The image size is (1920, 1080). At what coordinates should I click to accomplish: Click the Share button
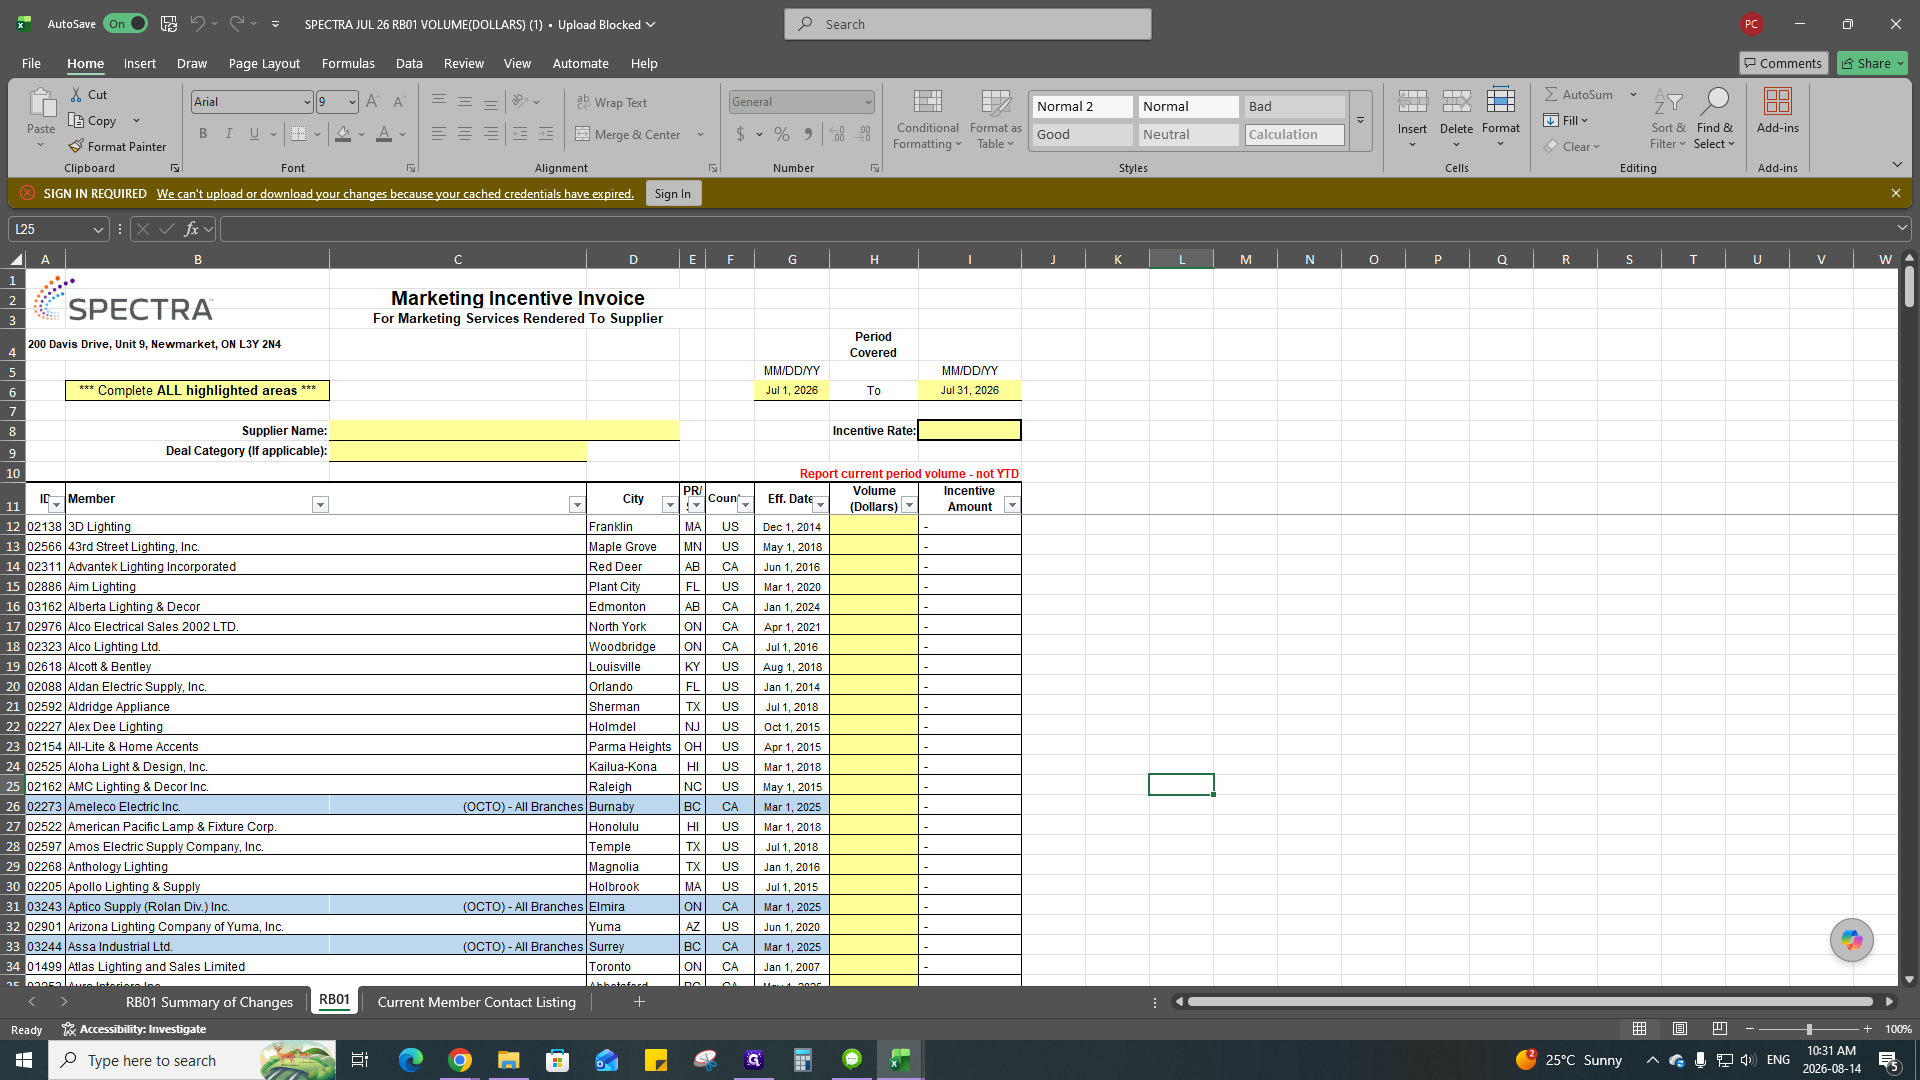1872,63
